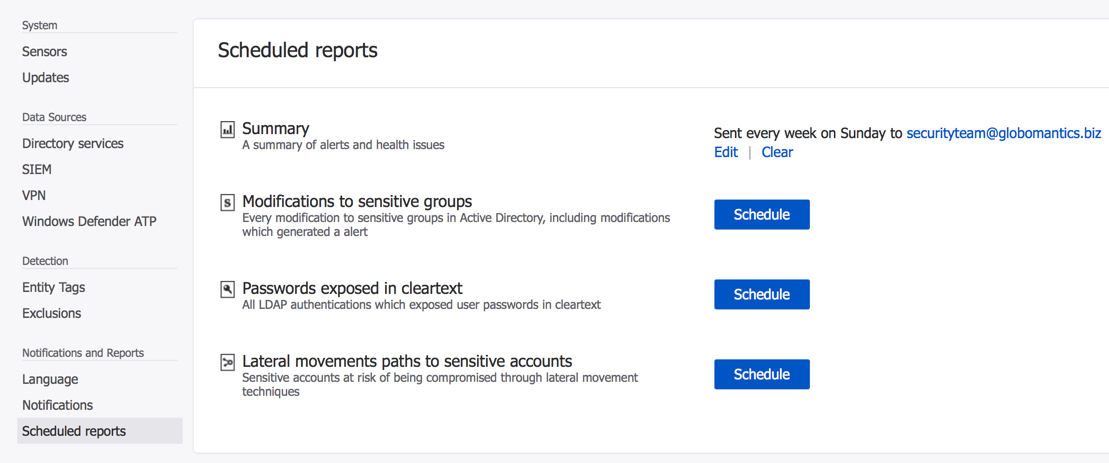The width and height of the screenshot is (1109, 463).
Task: Edit the Summary report schedule
Action: (726, 152)
